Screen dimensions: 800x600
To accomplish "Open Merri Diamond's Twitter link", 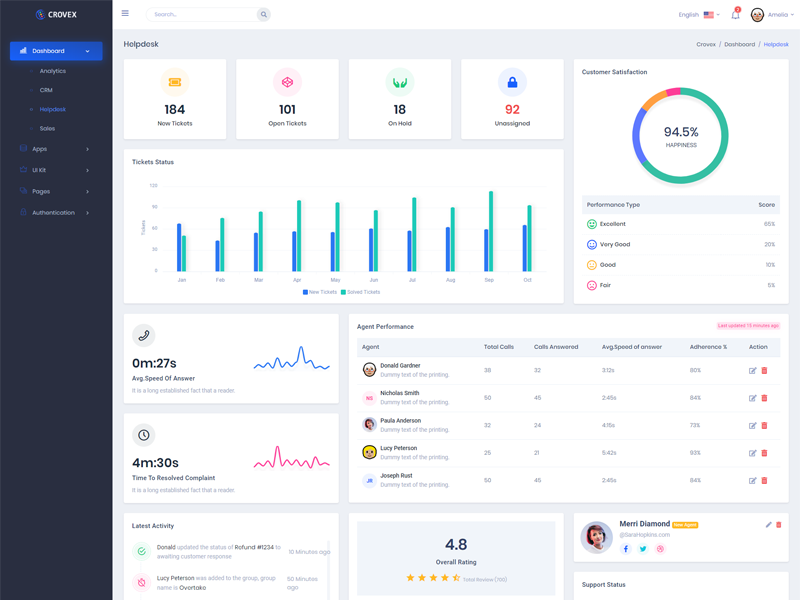I will [x=643, y=549].
